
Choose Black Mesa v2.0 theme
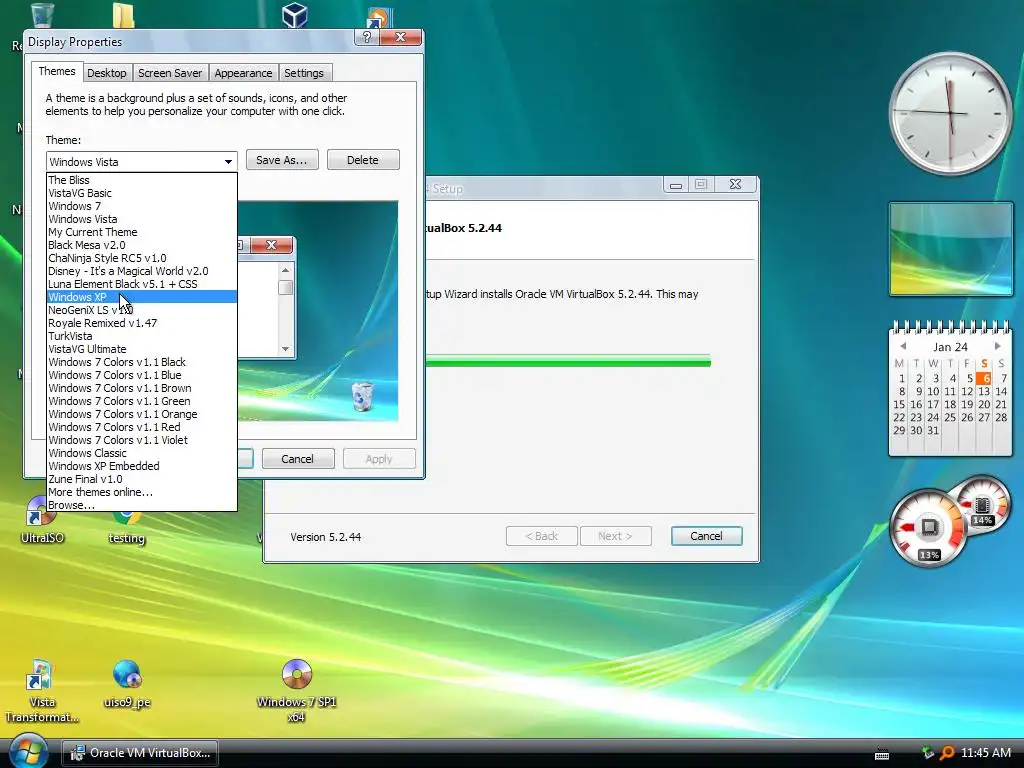tap(142, 245)
